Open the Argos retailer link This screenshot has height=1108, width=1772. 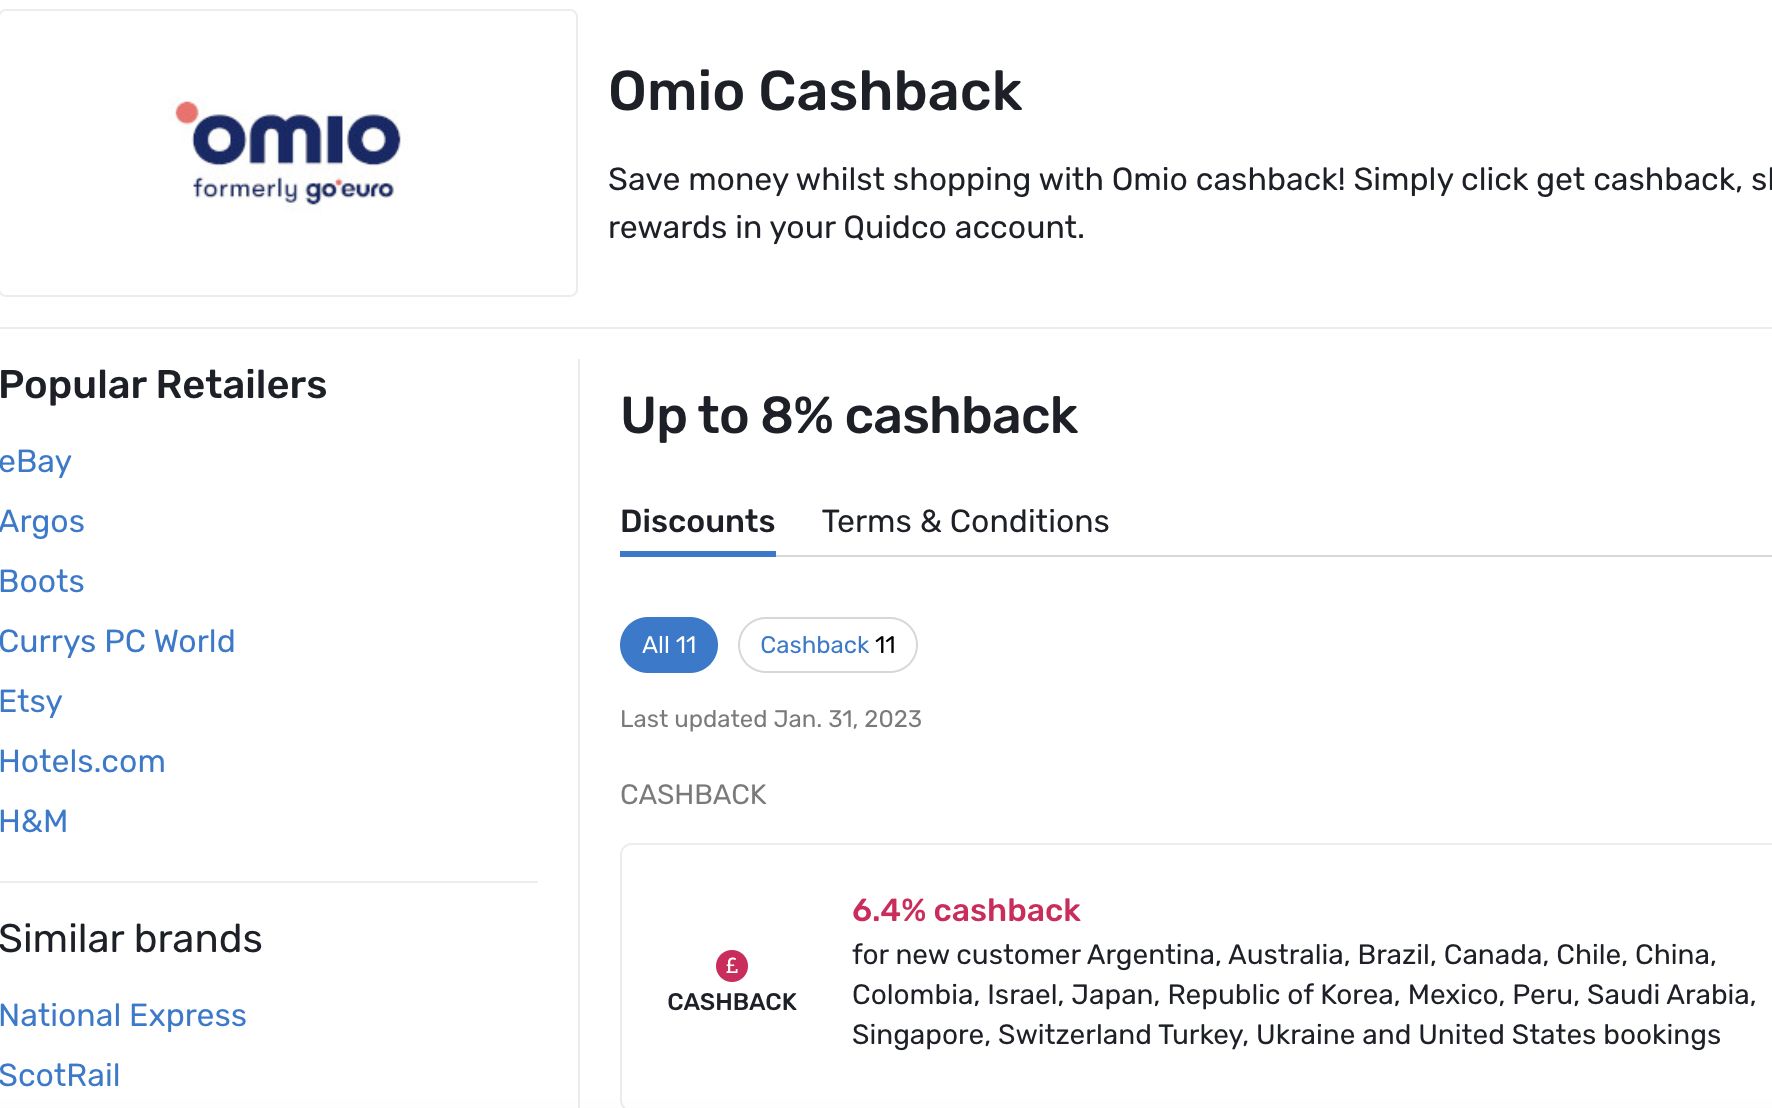tap(42, 521)
